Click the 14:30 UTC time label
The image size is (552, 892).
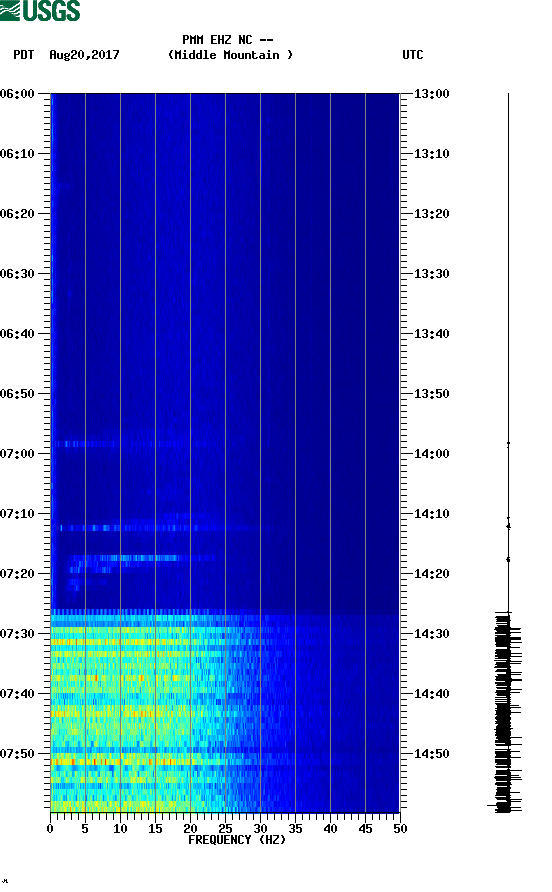(x=431, y=634)
